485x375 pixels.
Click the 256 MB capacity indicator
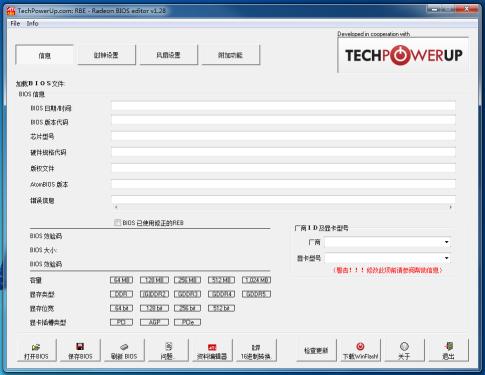coord(187,280)
